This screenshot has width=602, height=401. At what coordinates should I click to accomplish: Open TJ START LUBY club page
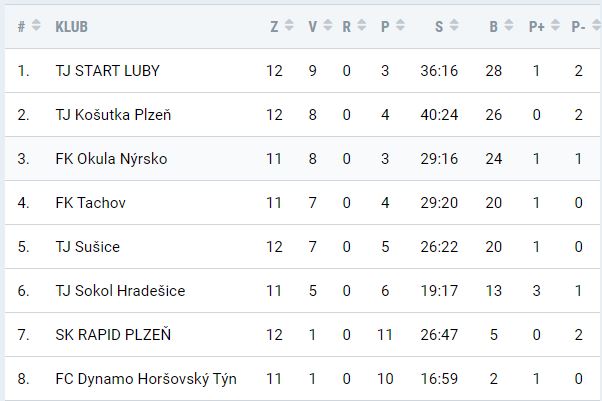(x=107, y=71)
